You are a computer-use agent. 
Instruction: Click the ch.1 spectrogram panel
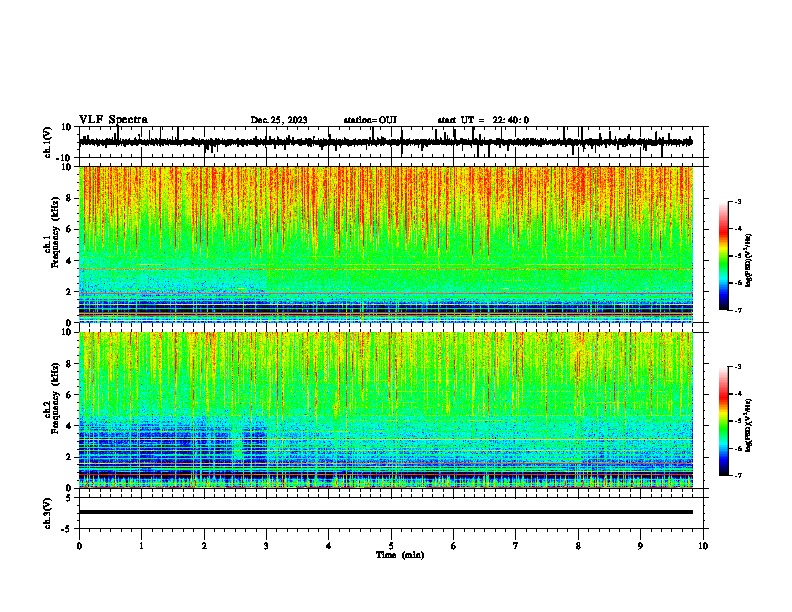(385, 244)
